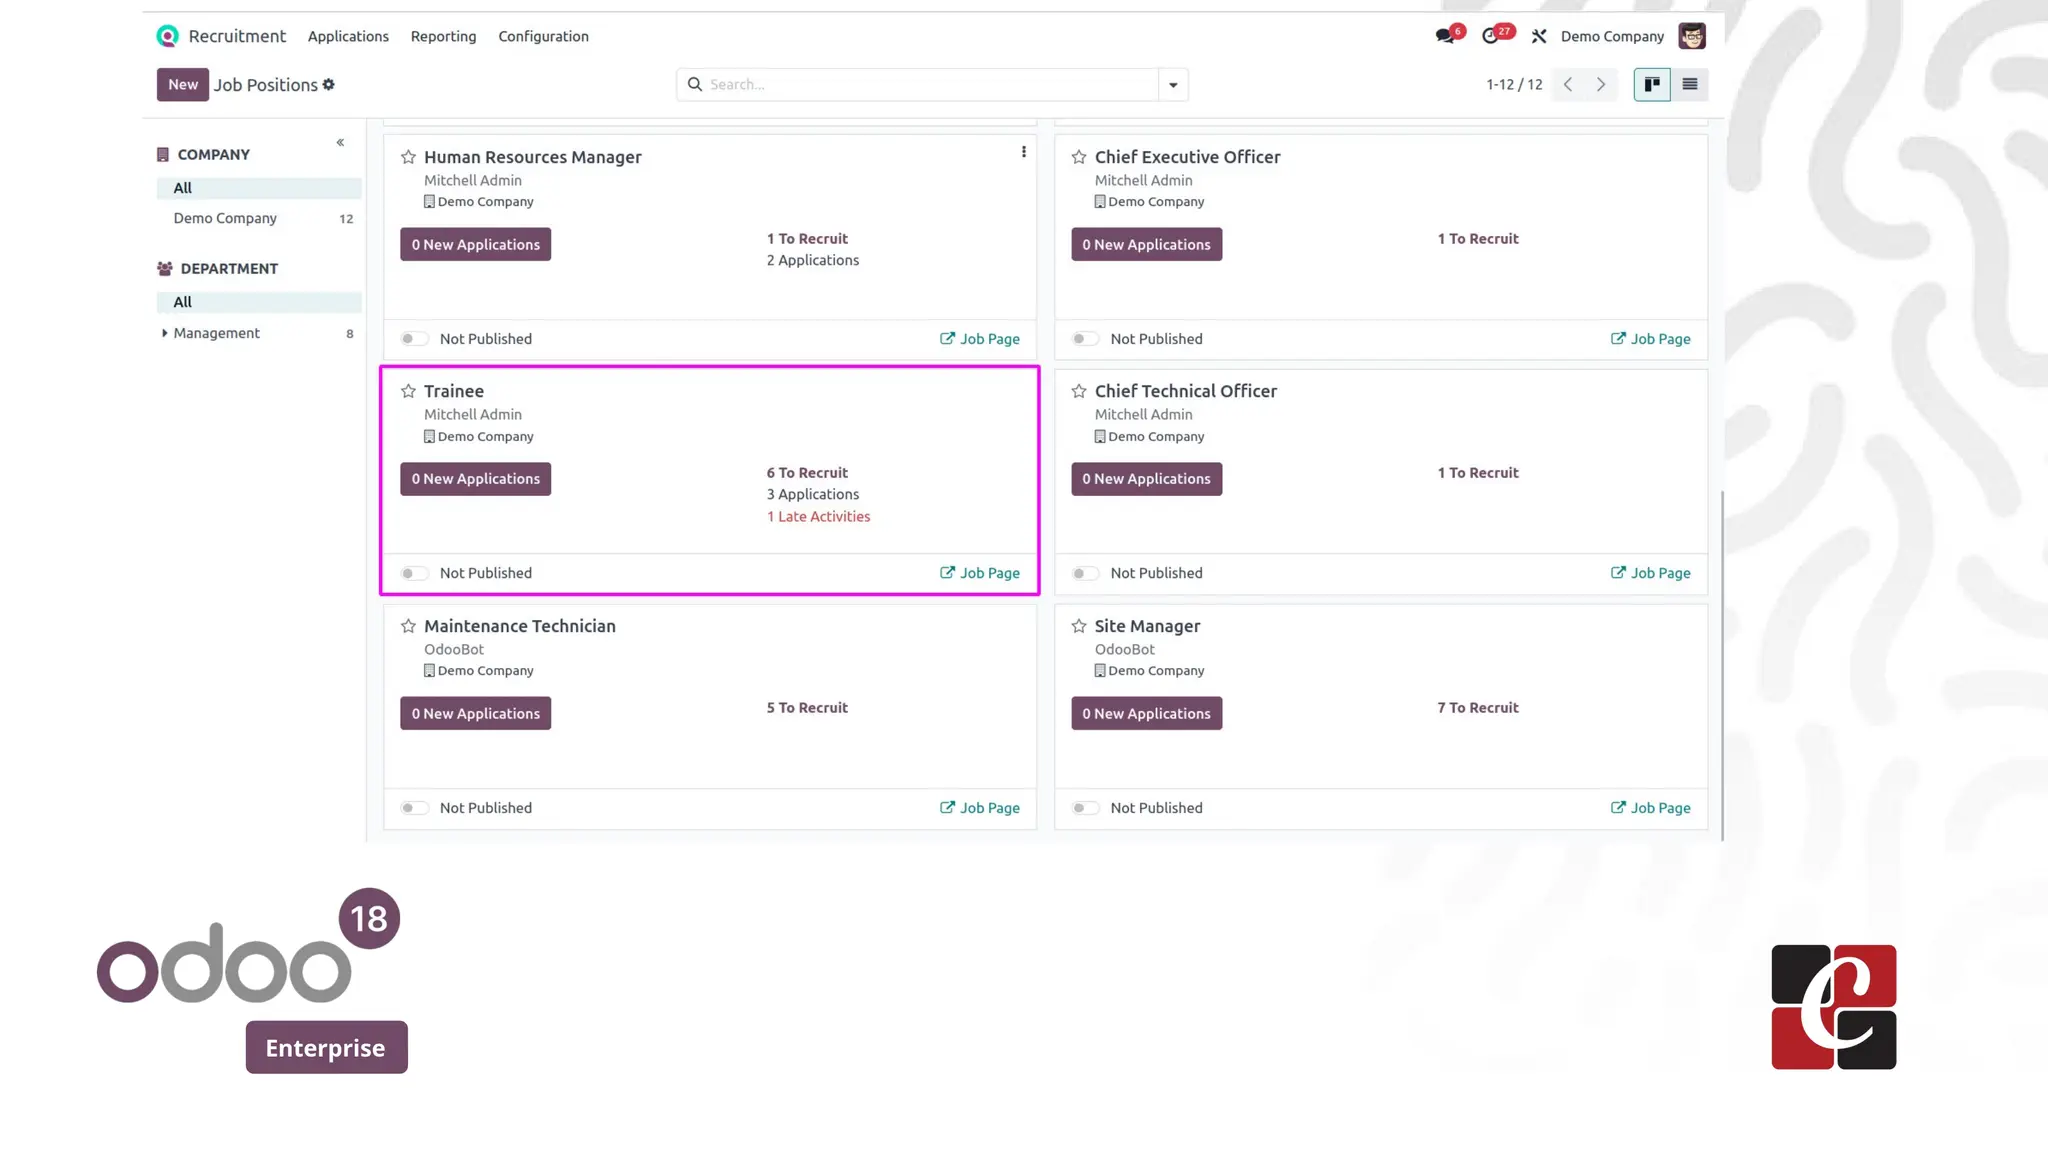Viewport: 2048px width, 1152px height.
Task: Open Job Positions gear settings
Action: coord(329,85)
